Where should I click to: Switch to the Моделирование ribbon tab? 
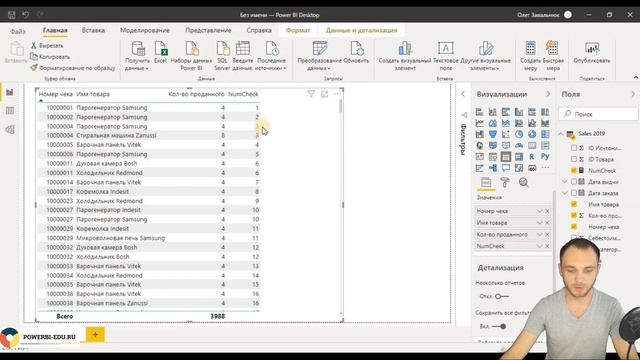(145, 30)
